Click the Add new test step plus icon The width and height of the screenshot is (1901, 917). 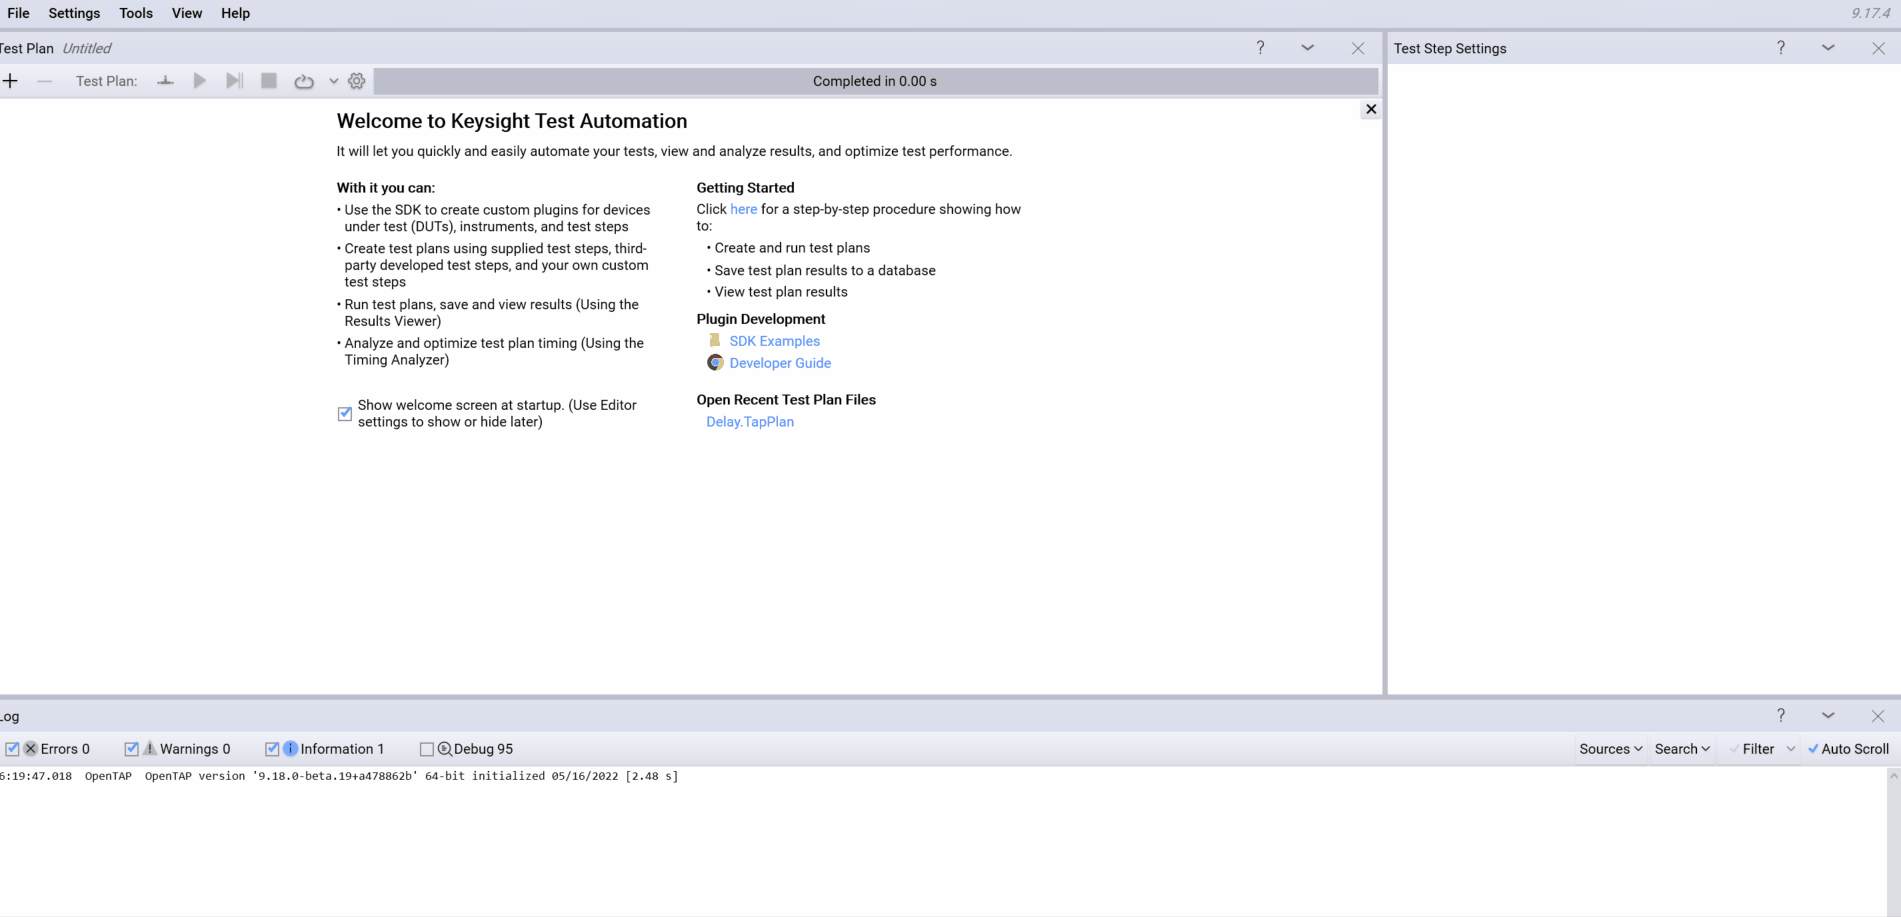click(x=11, y=80)
